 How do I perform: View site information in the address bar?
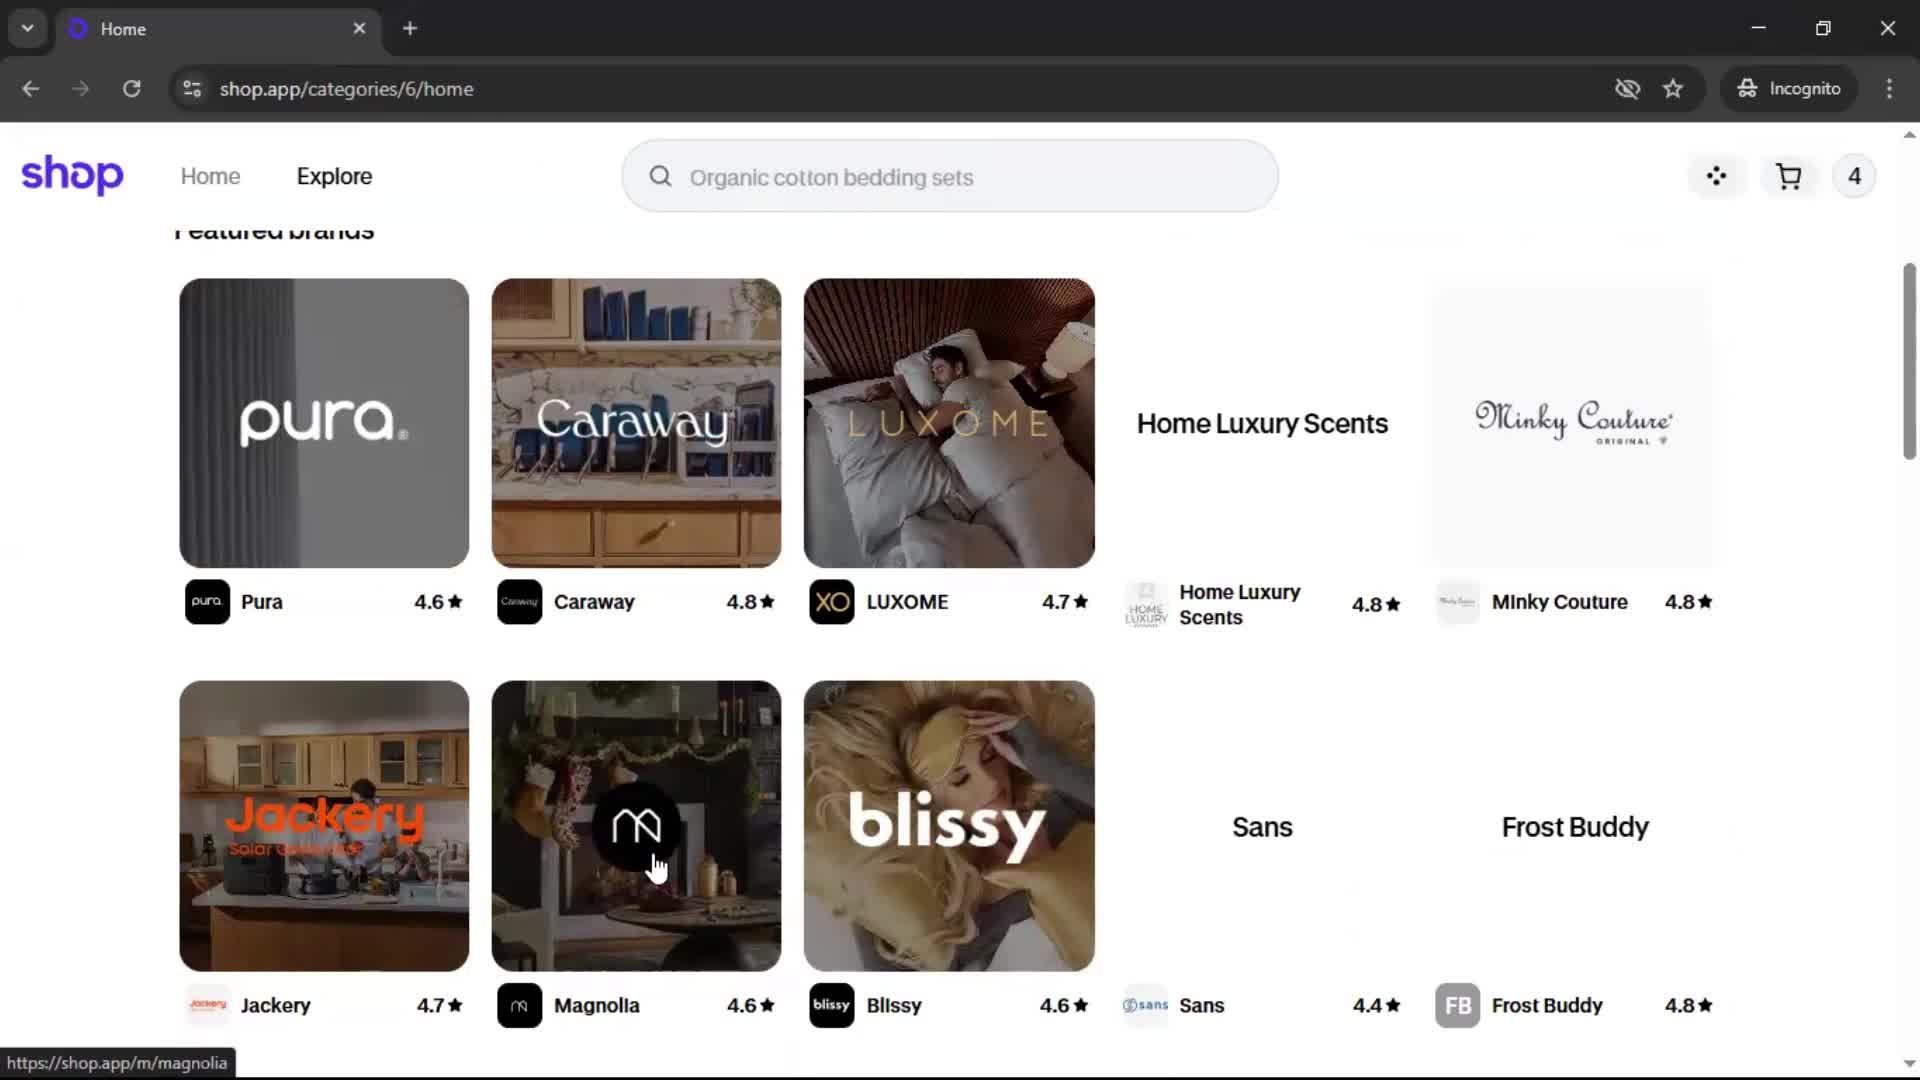point(191,89)
